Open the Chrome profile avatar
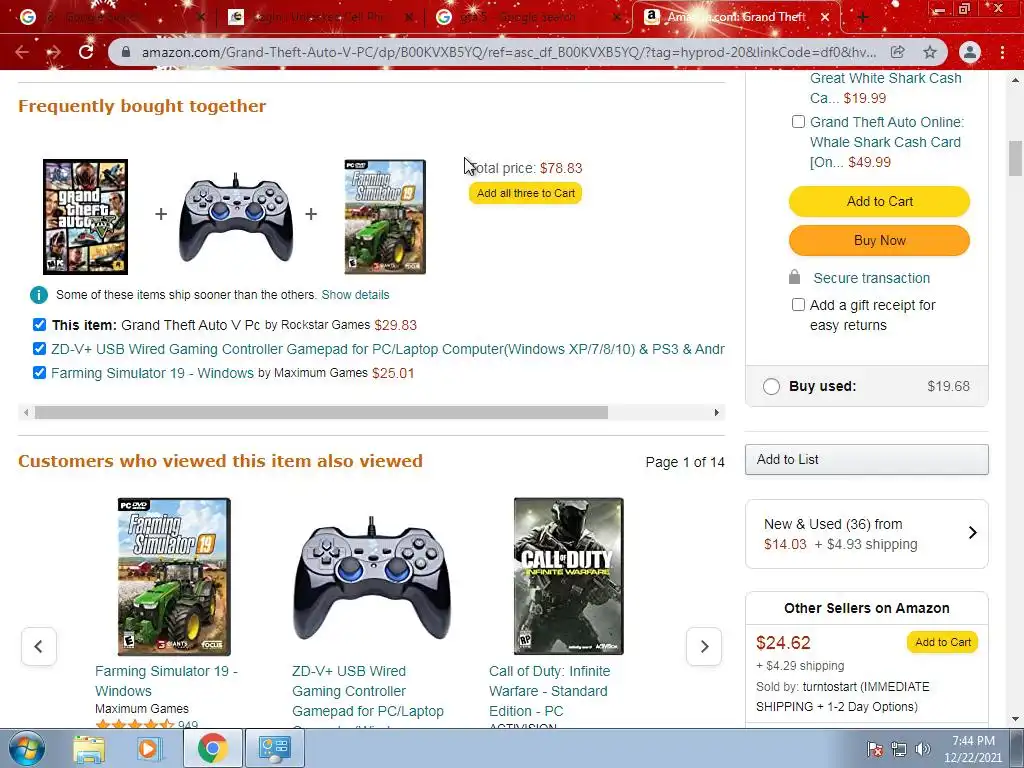Screen dimensions: 1024x768 [970, 52]
